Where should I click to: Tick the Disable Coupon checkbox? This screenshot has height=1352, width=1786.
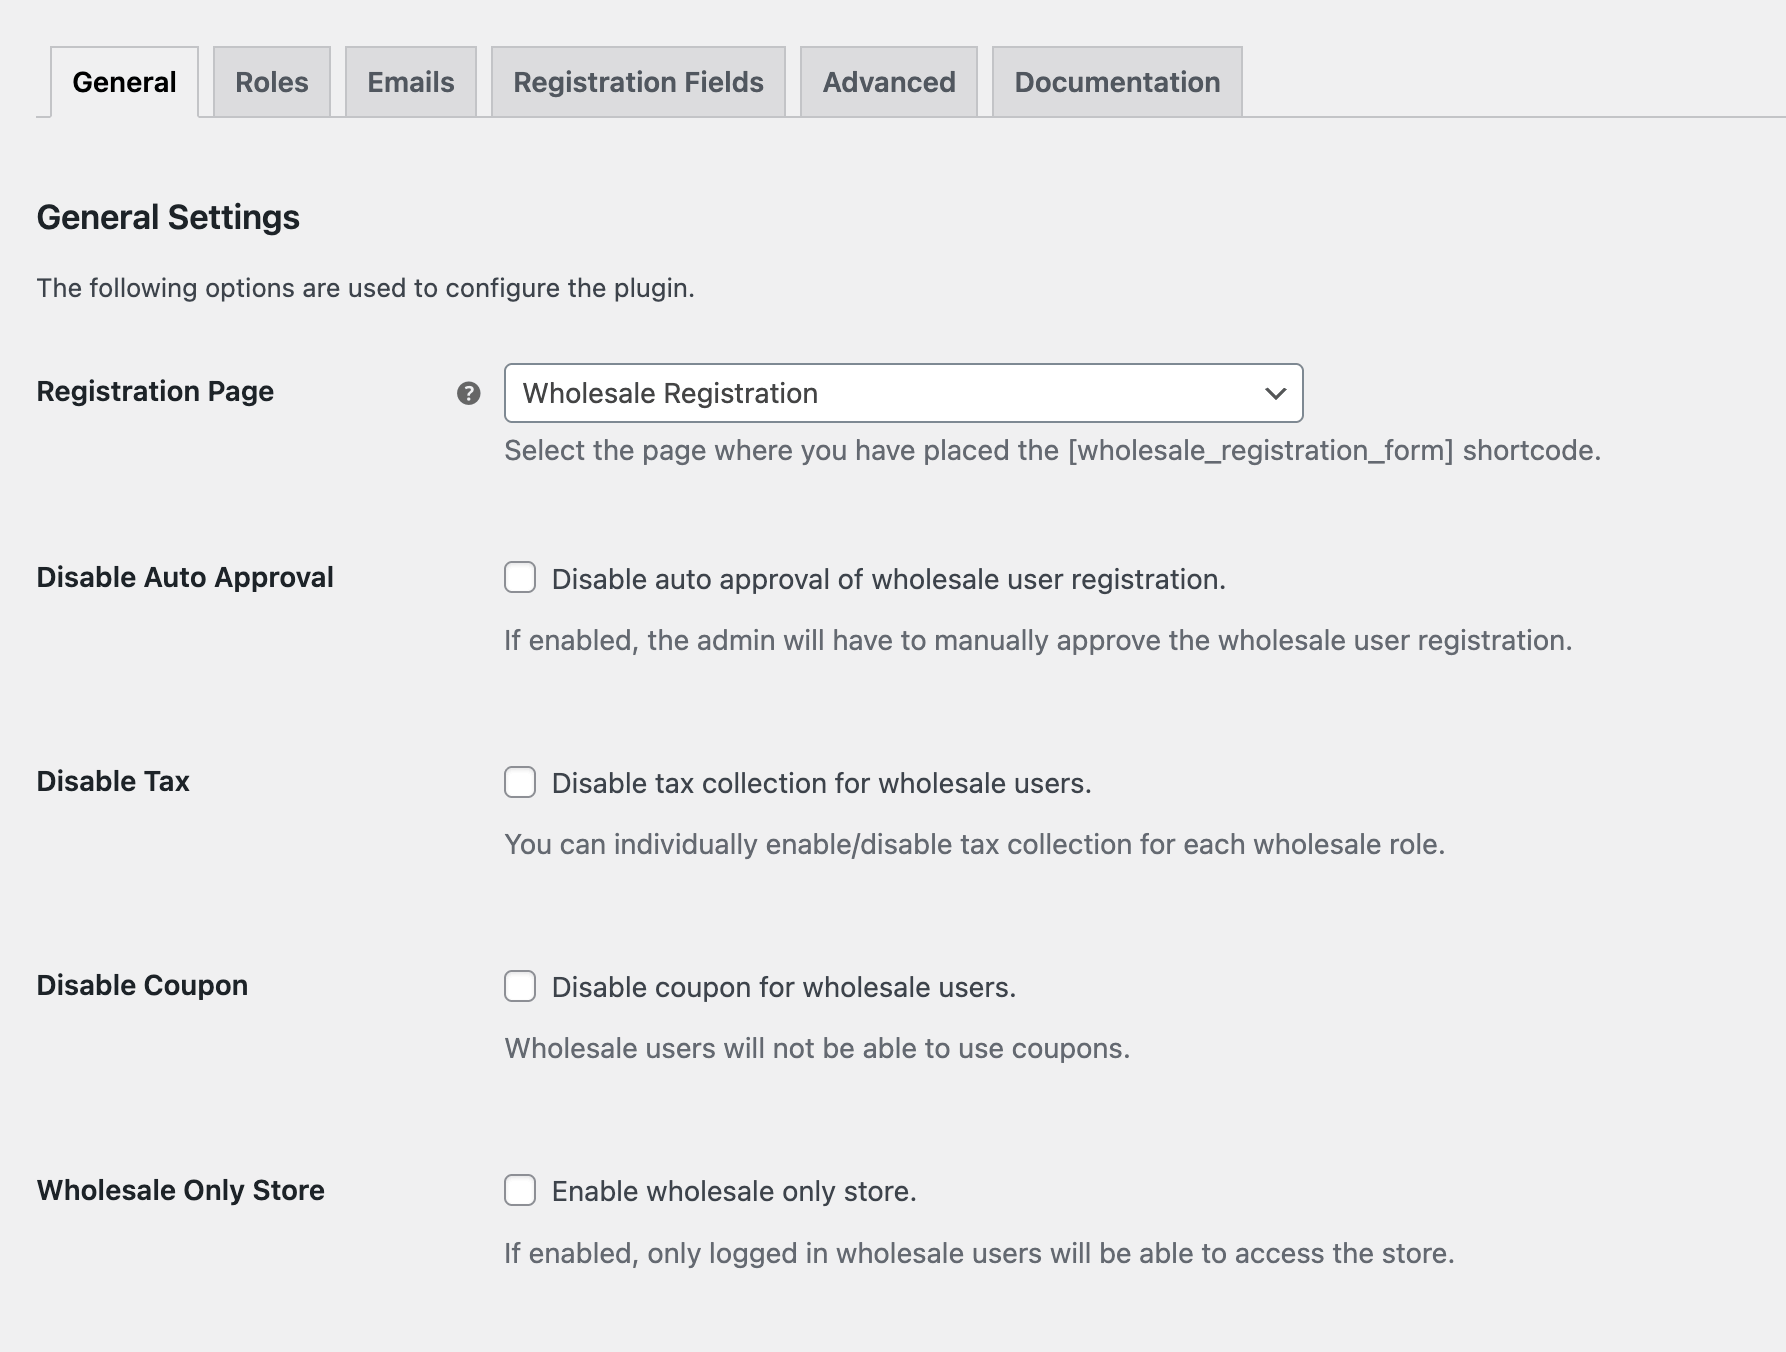pos(520,986)
